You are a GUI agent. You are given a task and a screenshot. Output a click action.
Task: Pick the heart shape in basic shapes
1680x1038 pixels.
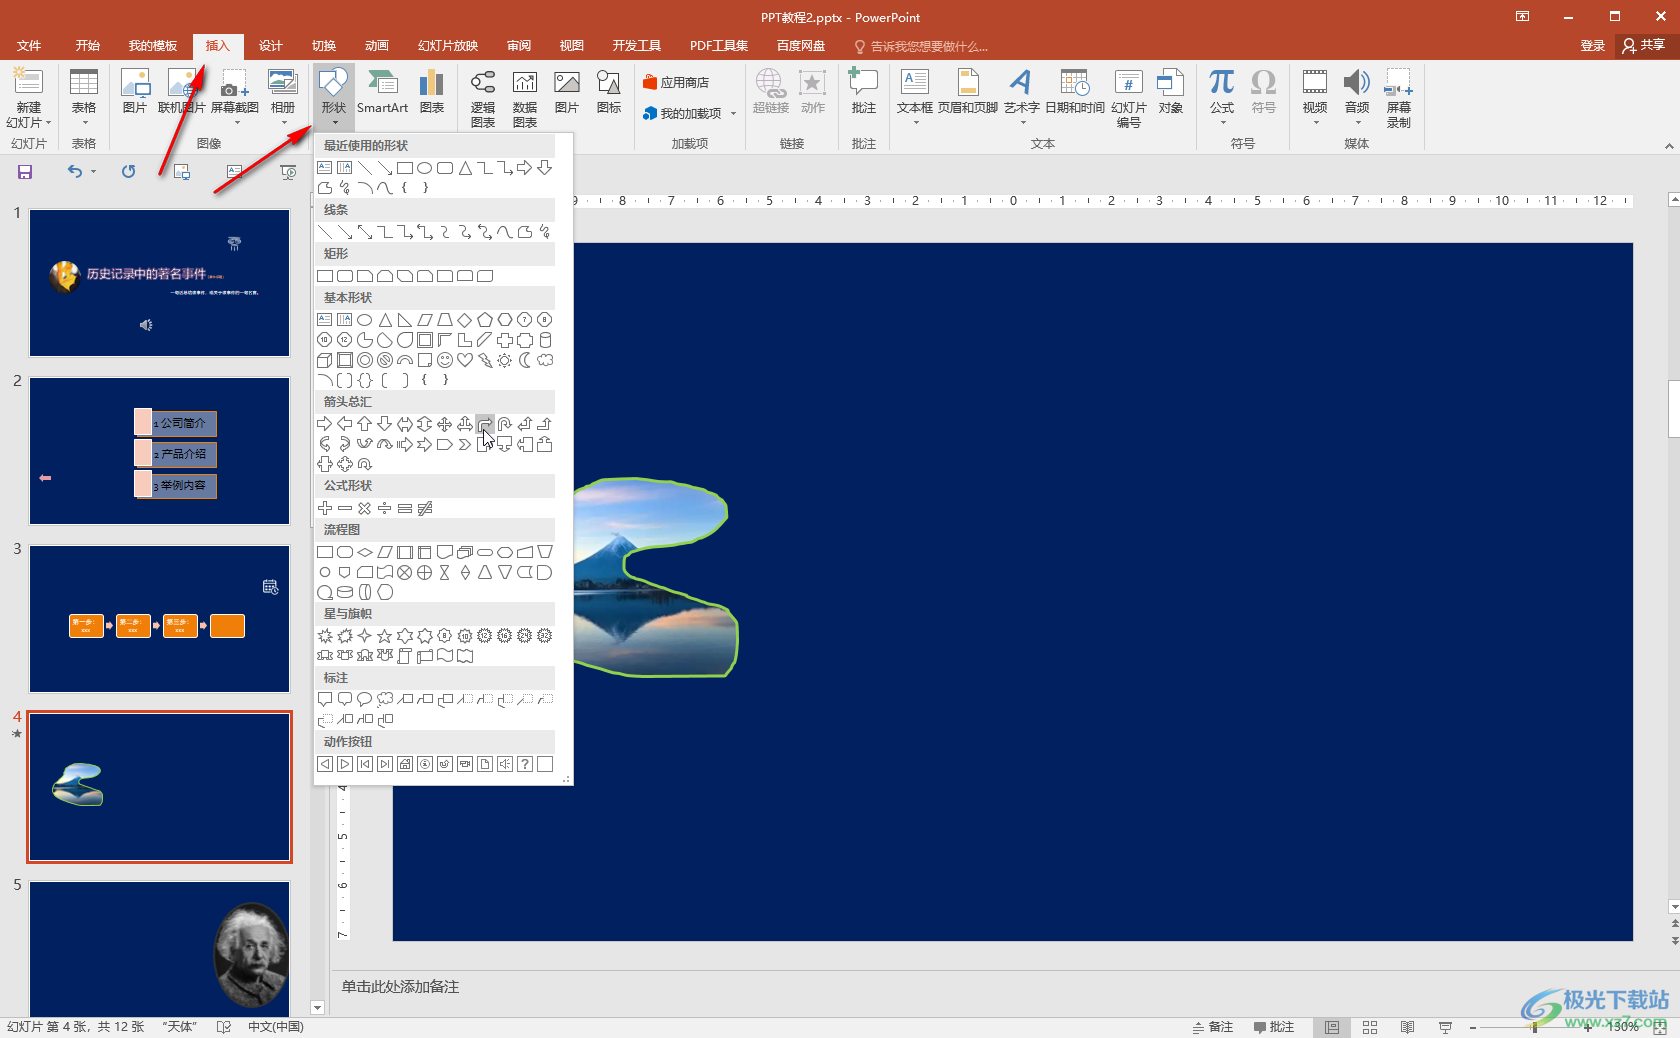point(465,360)
